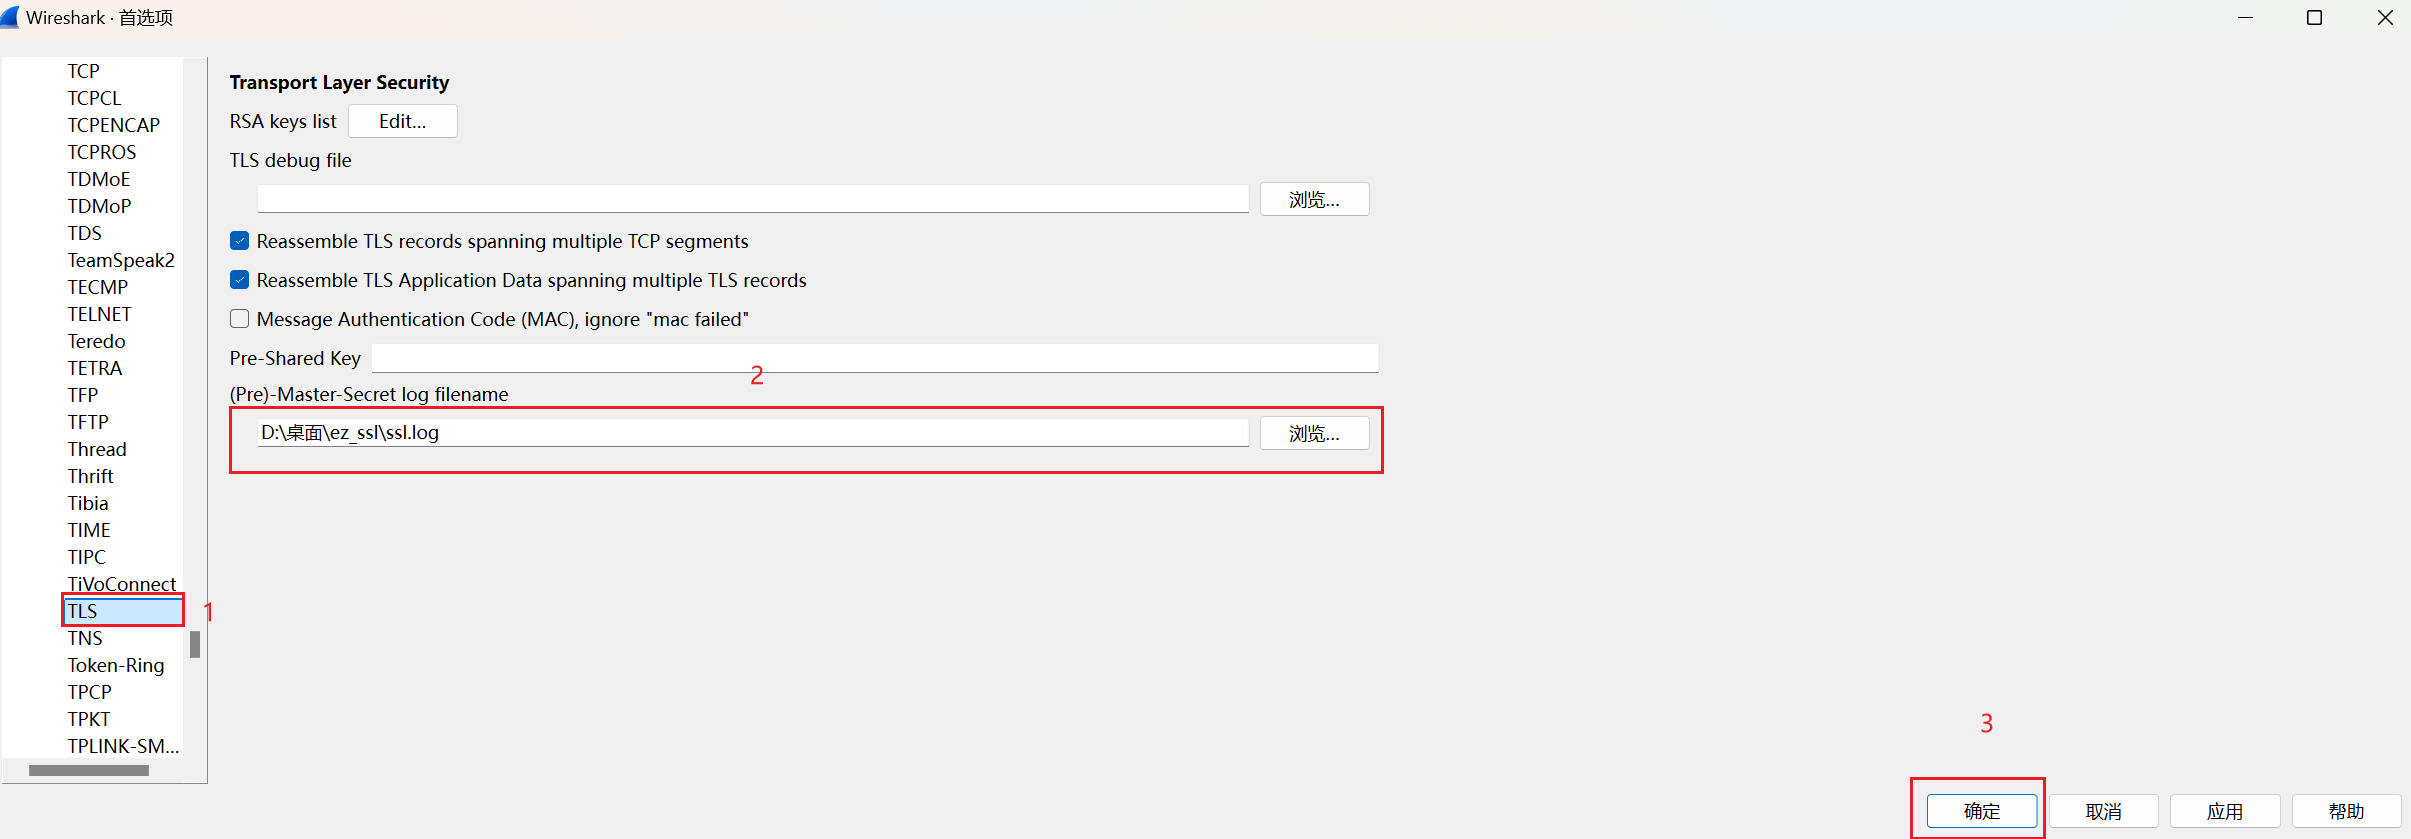2411x839 pixels.
Task: Click the protocol list vertical scrollbar thumb
Action: 195,644
